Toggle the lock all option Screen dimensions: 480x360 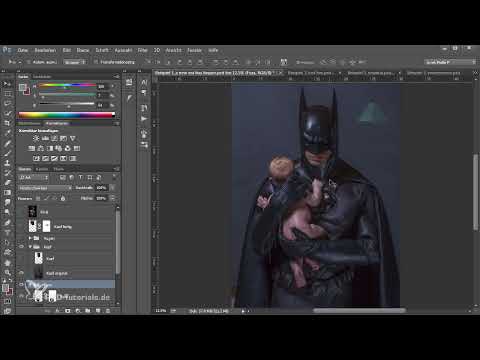click(63, 198)
